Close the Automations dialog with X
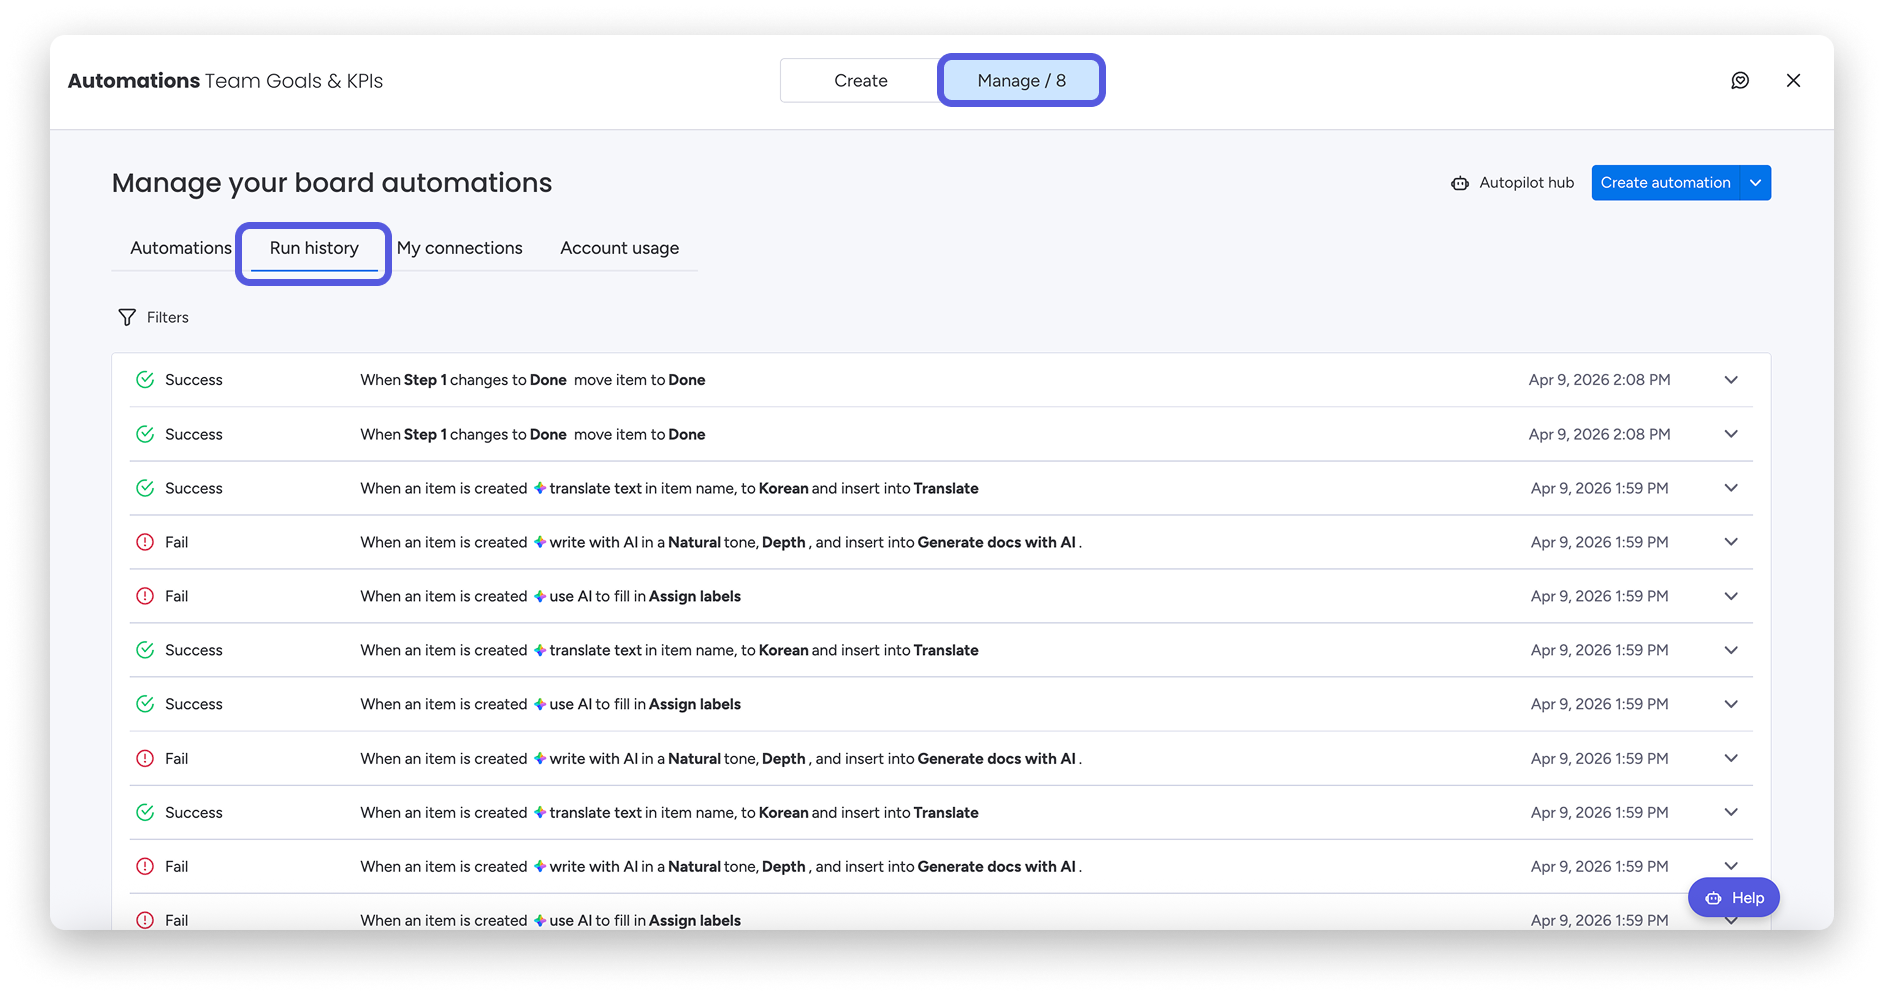Viewport: 1884px width, 995px height. [x=1793, y=81]
